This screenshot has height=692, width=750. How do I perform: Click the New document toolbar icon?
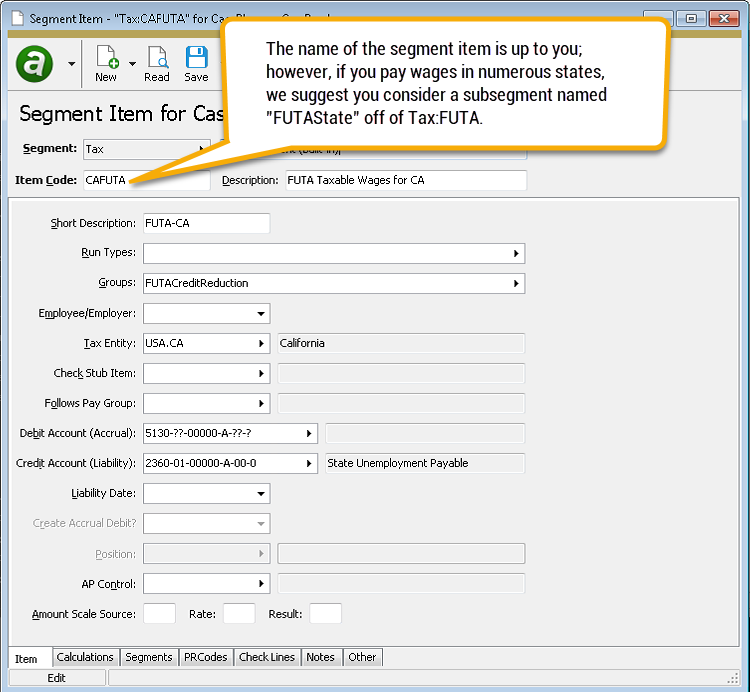105,58
